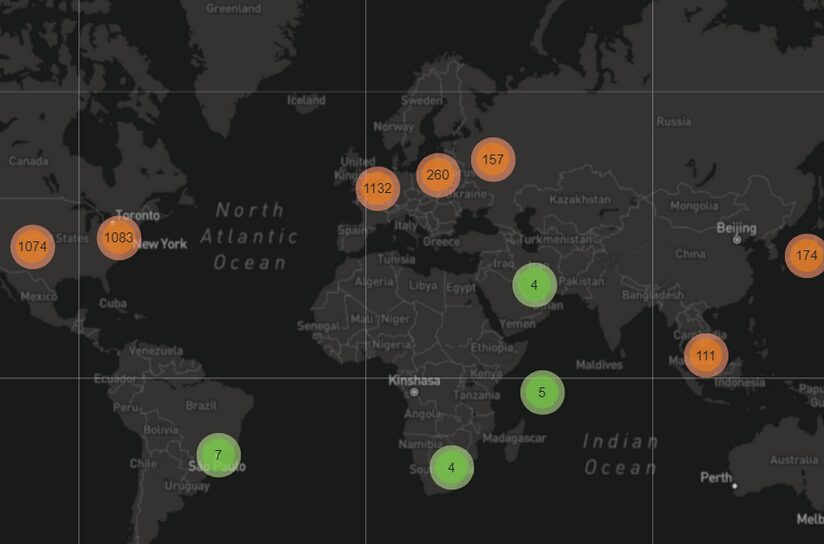
Task: Open the 1132 cluster over the United Kingdom
Action: click(377, 188)
